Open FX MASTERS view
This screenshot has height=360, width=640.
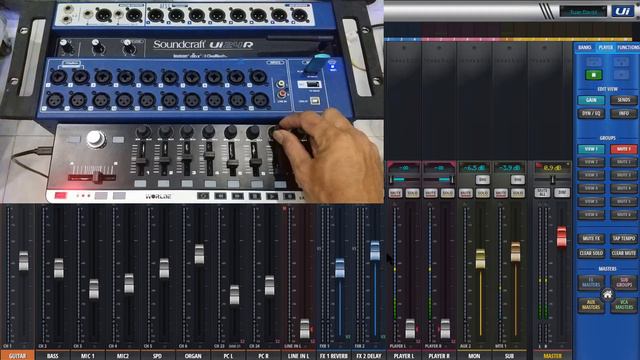[x=591, y=282]
